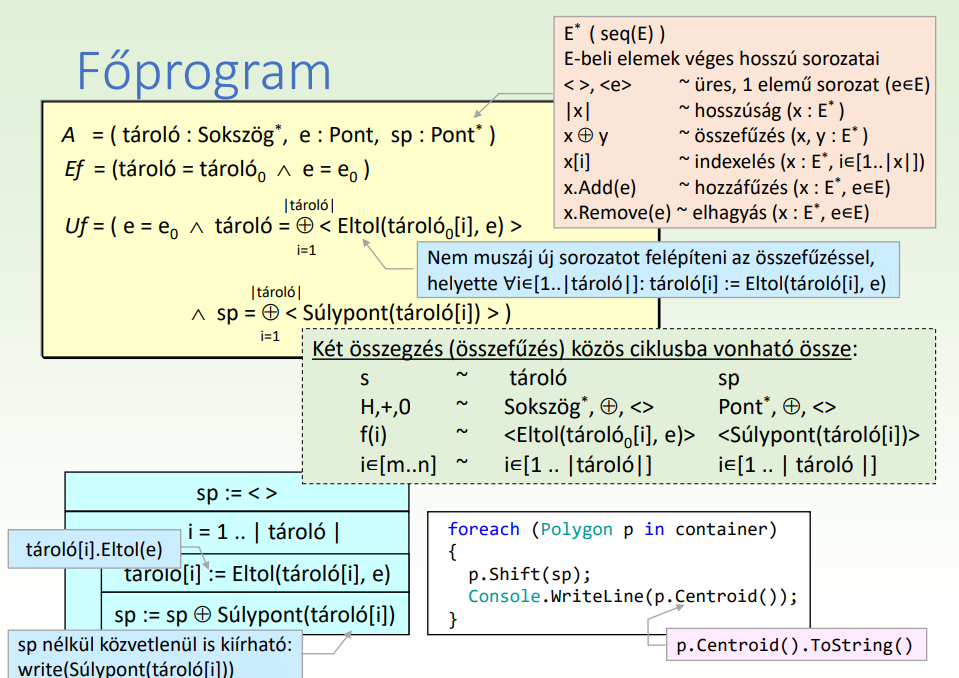Click the 'p.Shift(sp);' code line
Screen dimensions: 959x678
[x=529, y=574]
